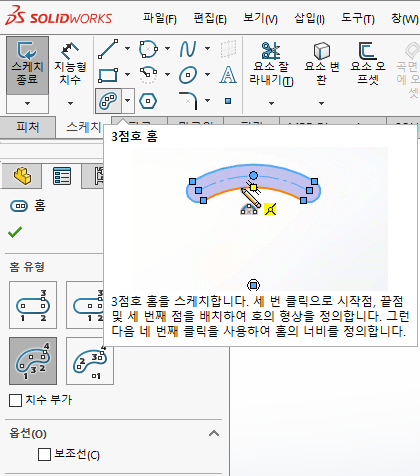Open the 파일(F) menu
Screen dimensions: 420x476
coord(160,18)
